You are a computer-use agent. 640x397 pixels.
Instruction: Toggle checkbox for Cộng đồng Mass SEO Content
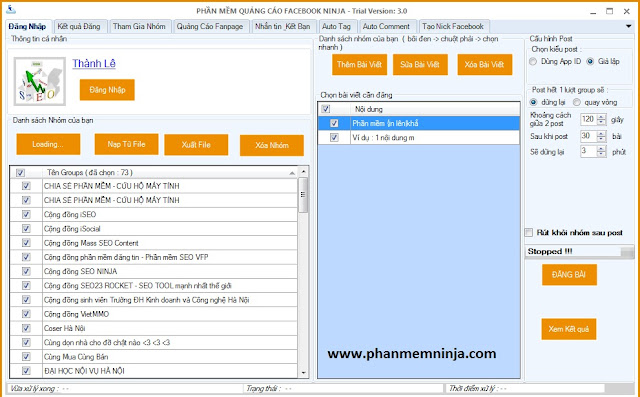(26, 243)
